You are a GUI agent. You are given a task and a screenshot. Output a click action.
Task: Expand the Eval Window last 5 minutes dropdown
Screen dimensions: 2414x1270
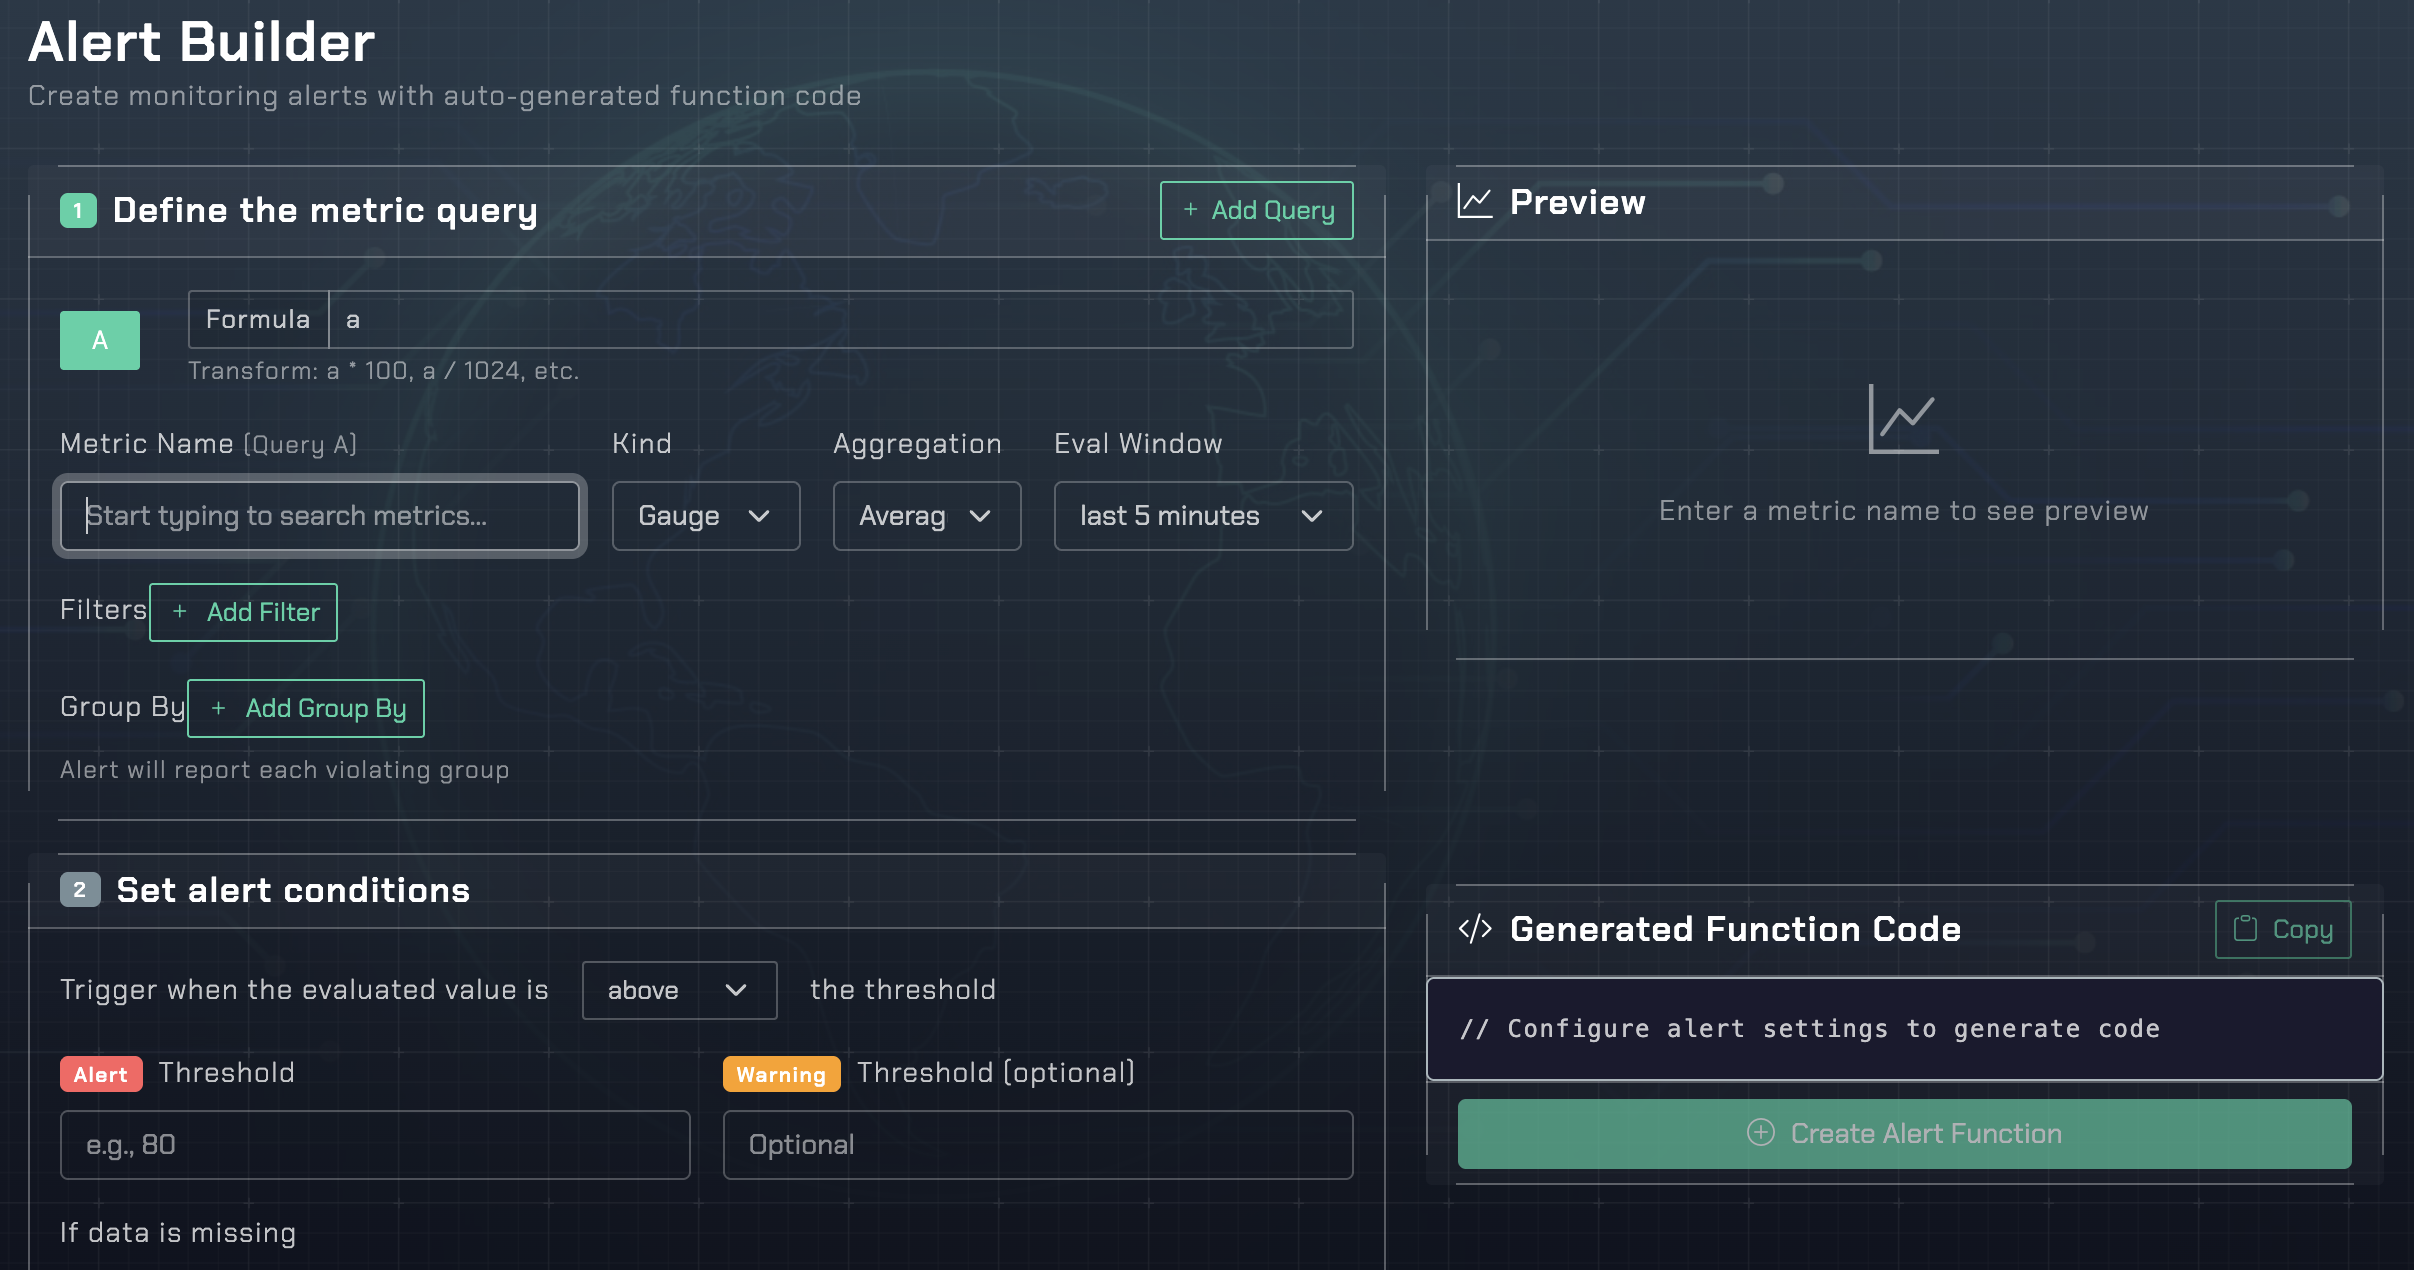point(1202,516)
